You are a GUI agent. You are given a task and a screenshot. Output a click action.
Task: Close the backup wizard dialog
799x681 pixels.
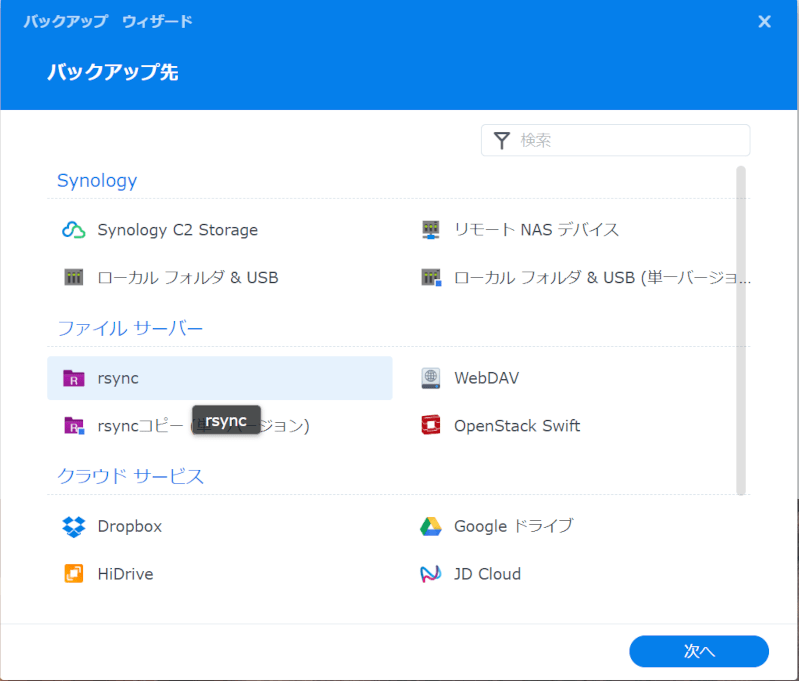(764, 21)
